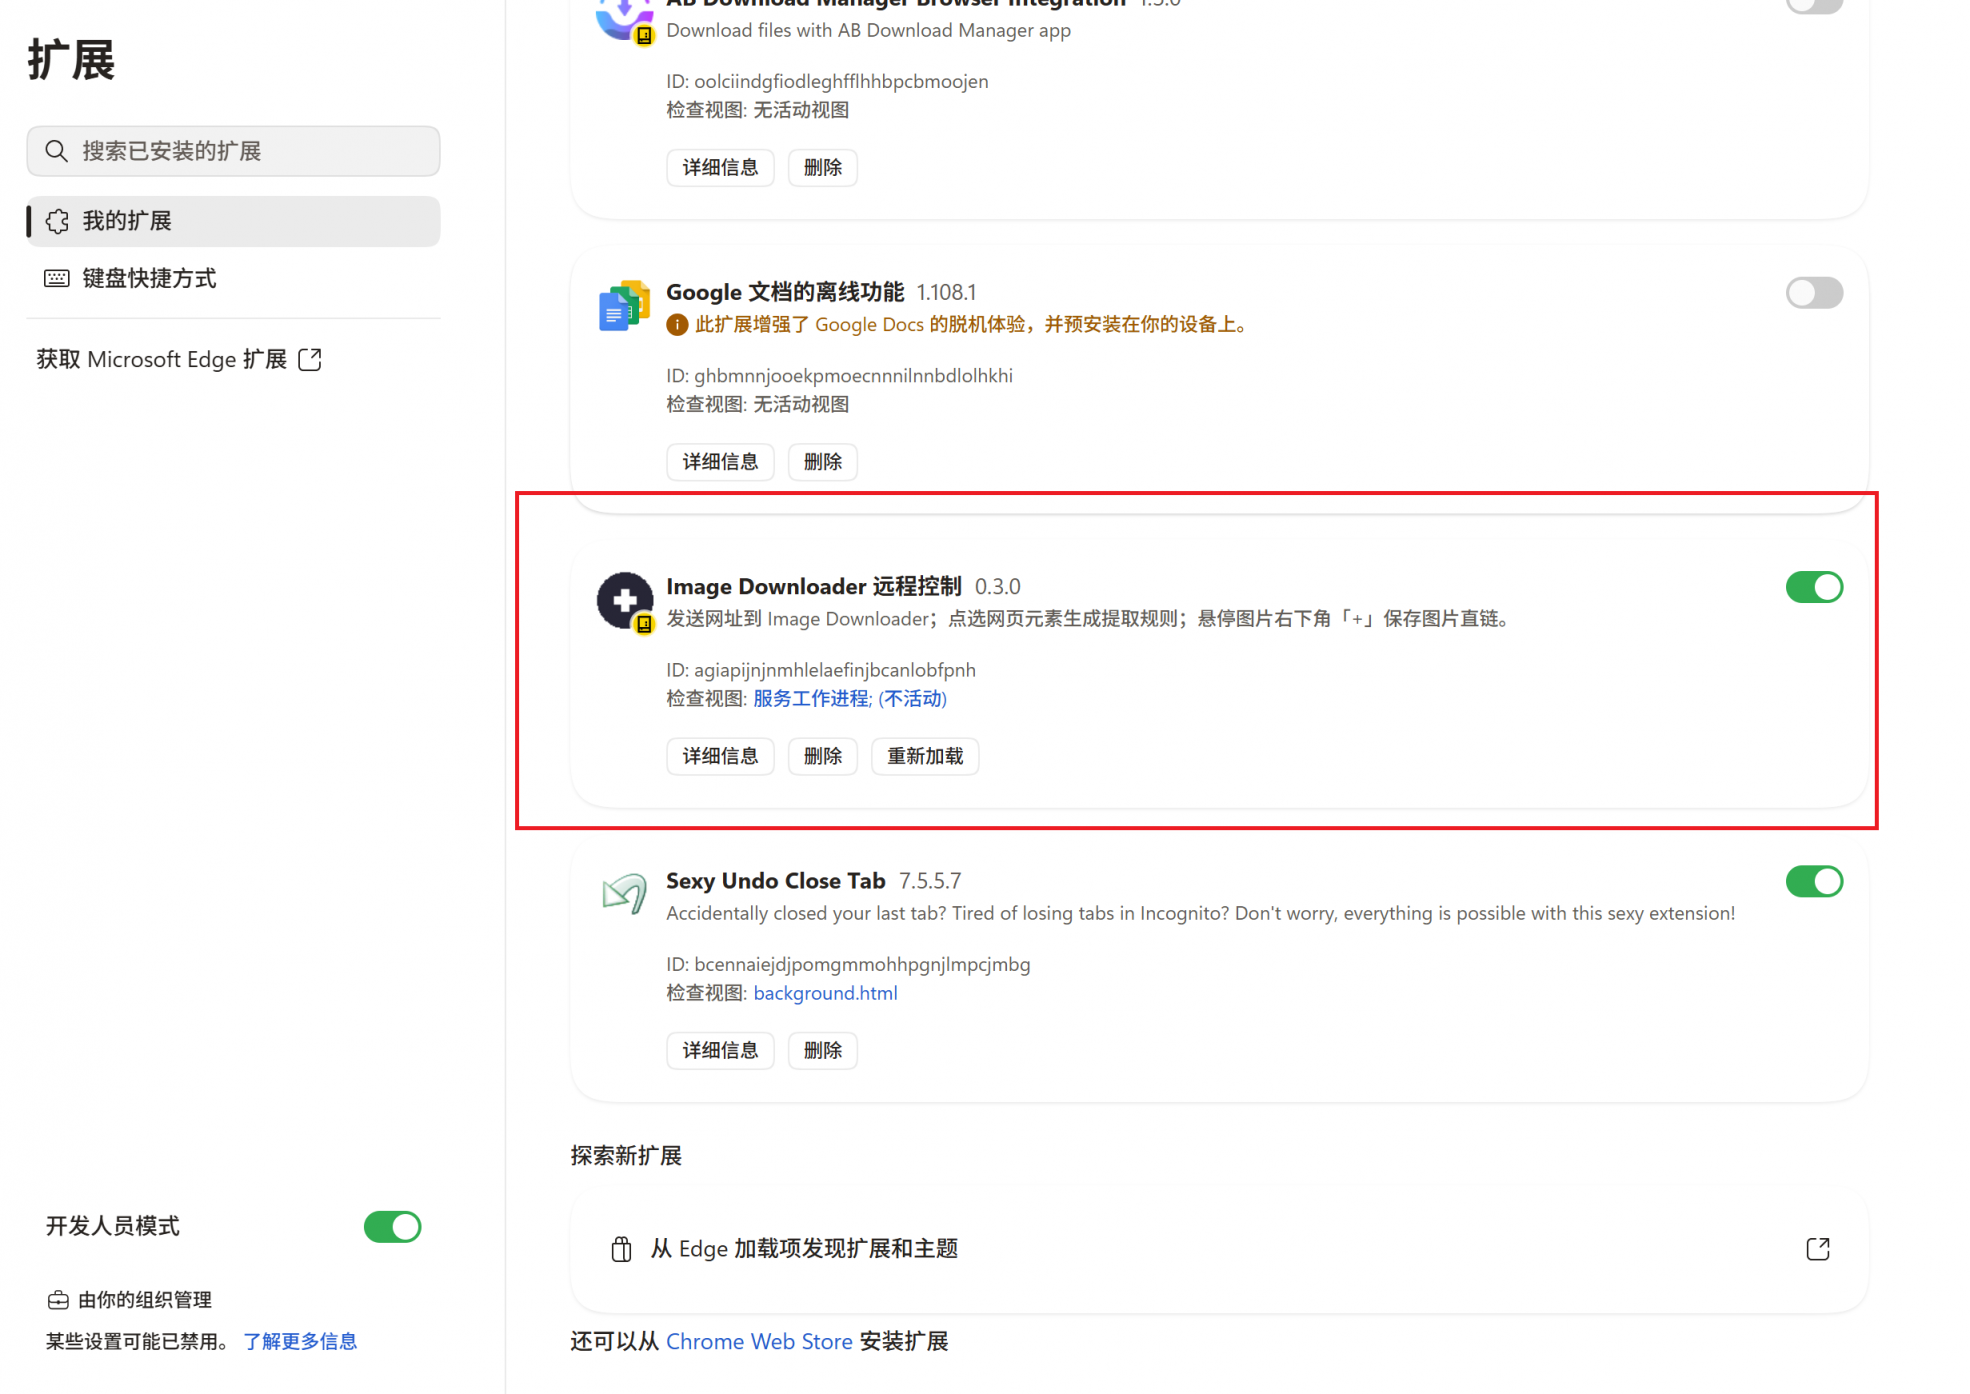Image resolution: width=1970 pixels, height=1394 pixels.
Task: Click the ID text agiapijnjnmhlelaefinjbcanlobfpnh
Action: (835, 670)
